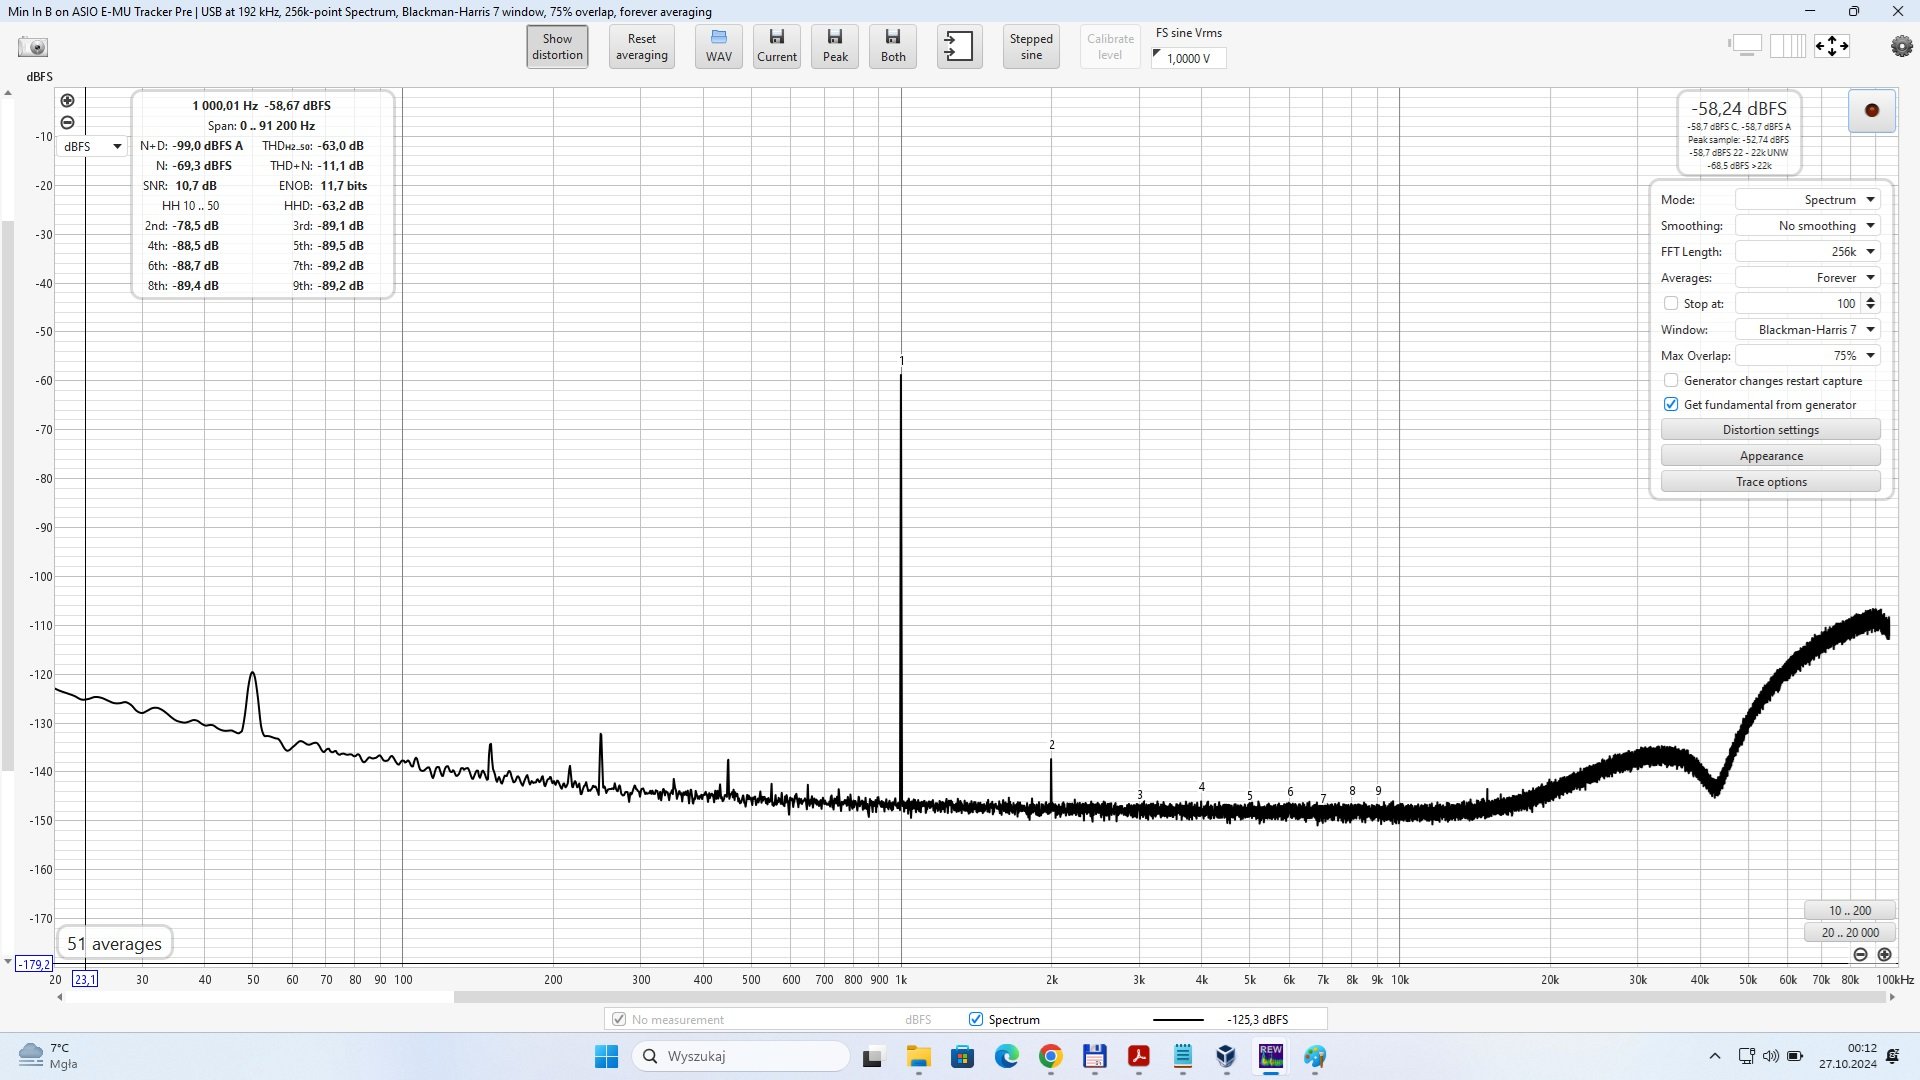The width and height of the screenshot is (1920, 1080).
Task: Toggle the Show distortion button
Action: tap(557, 47)
